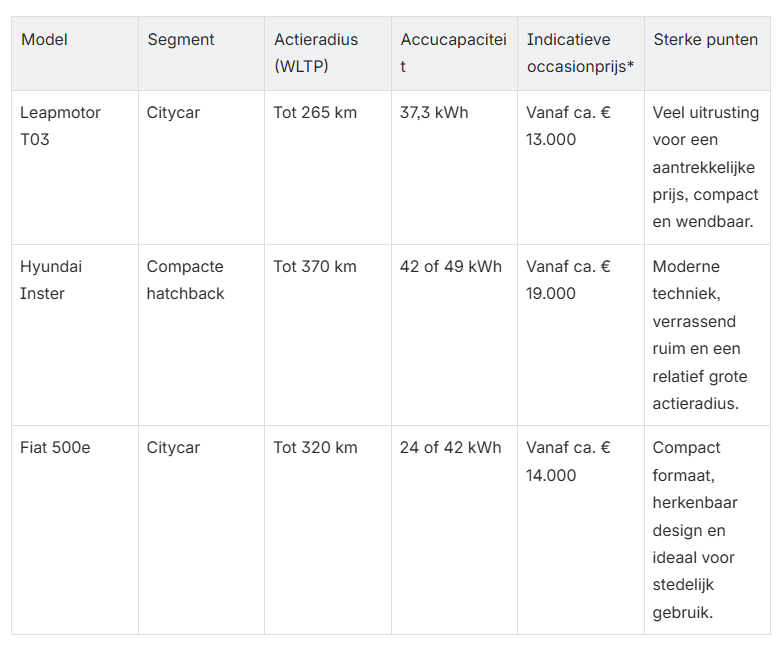The image size is (781, 645).
Task: Click the Tot 320 km range cell
Action: [328, 530]
